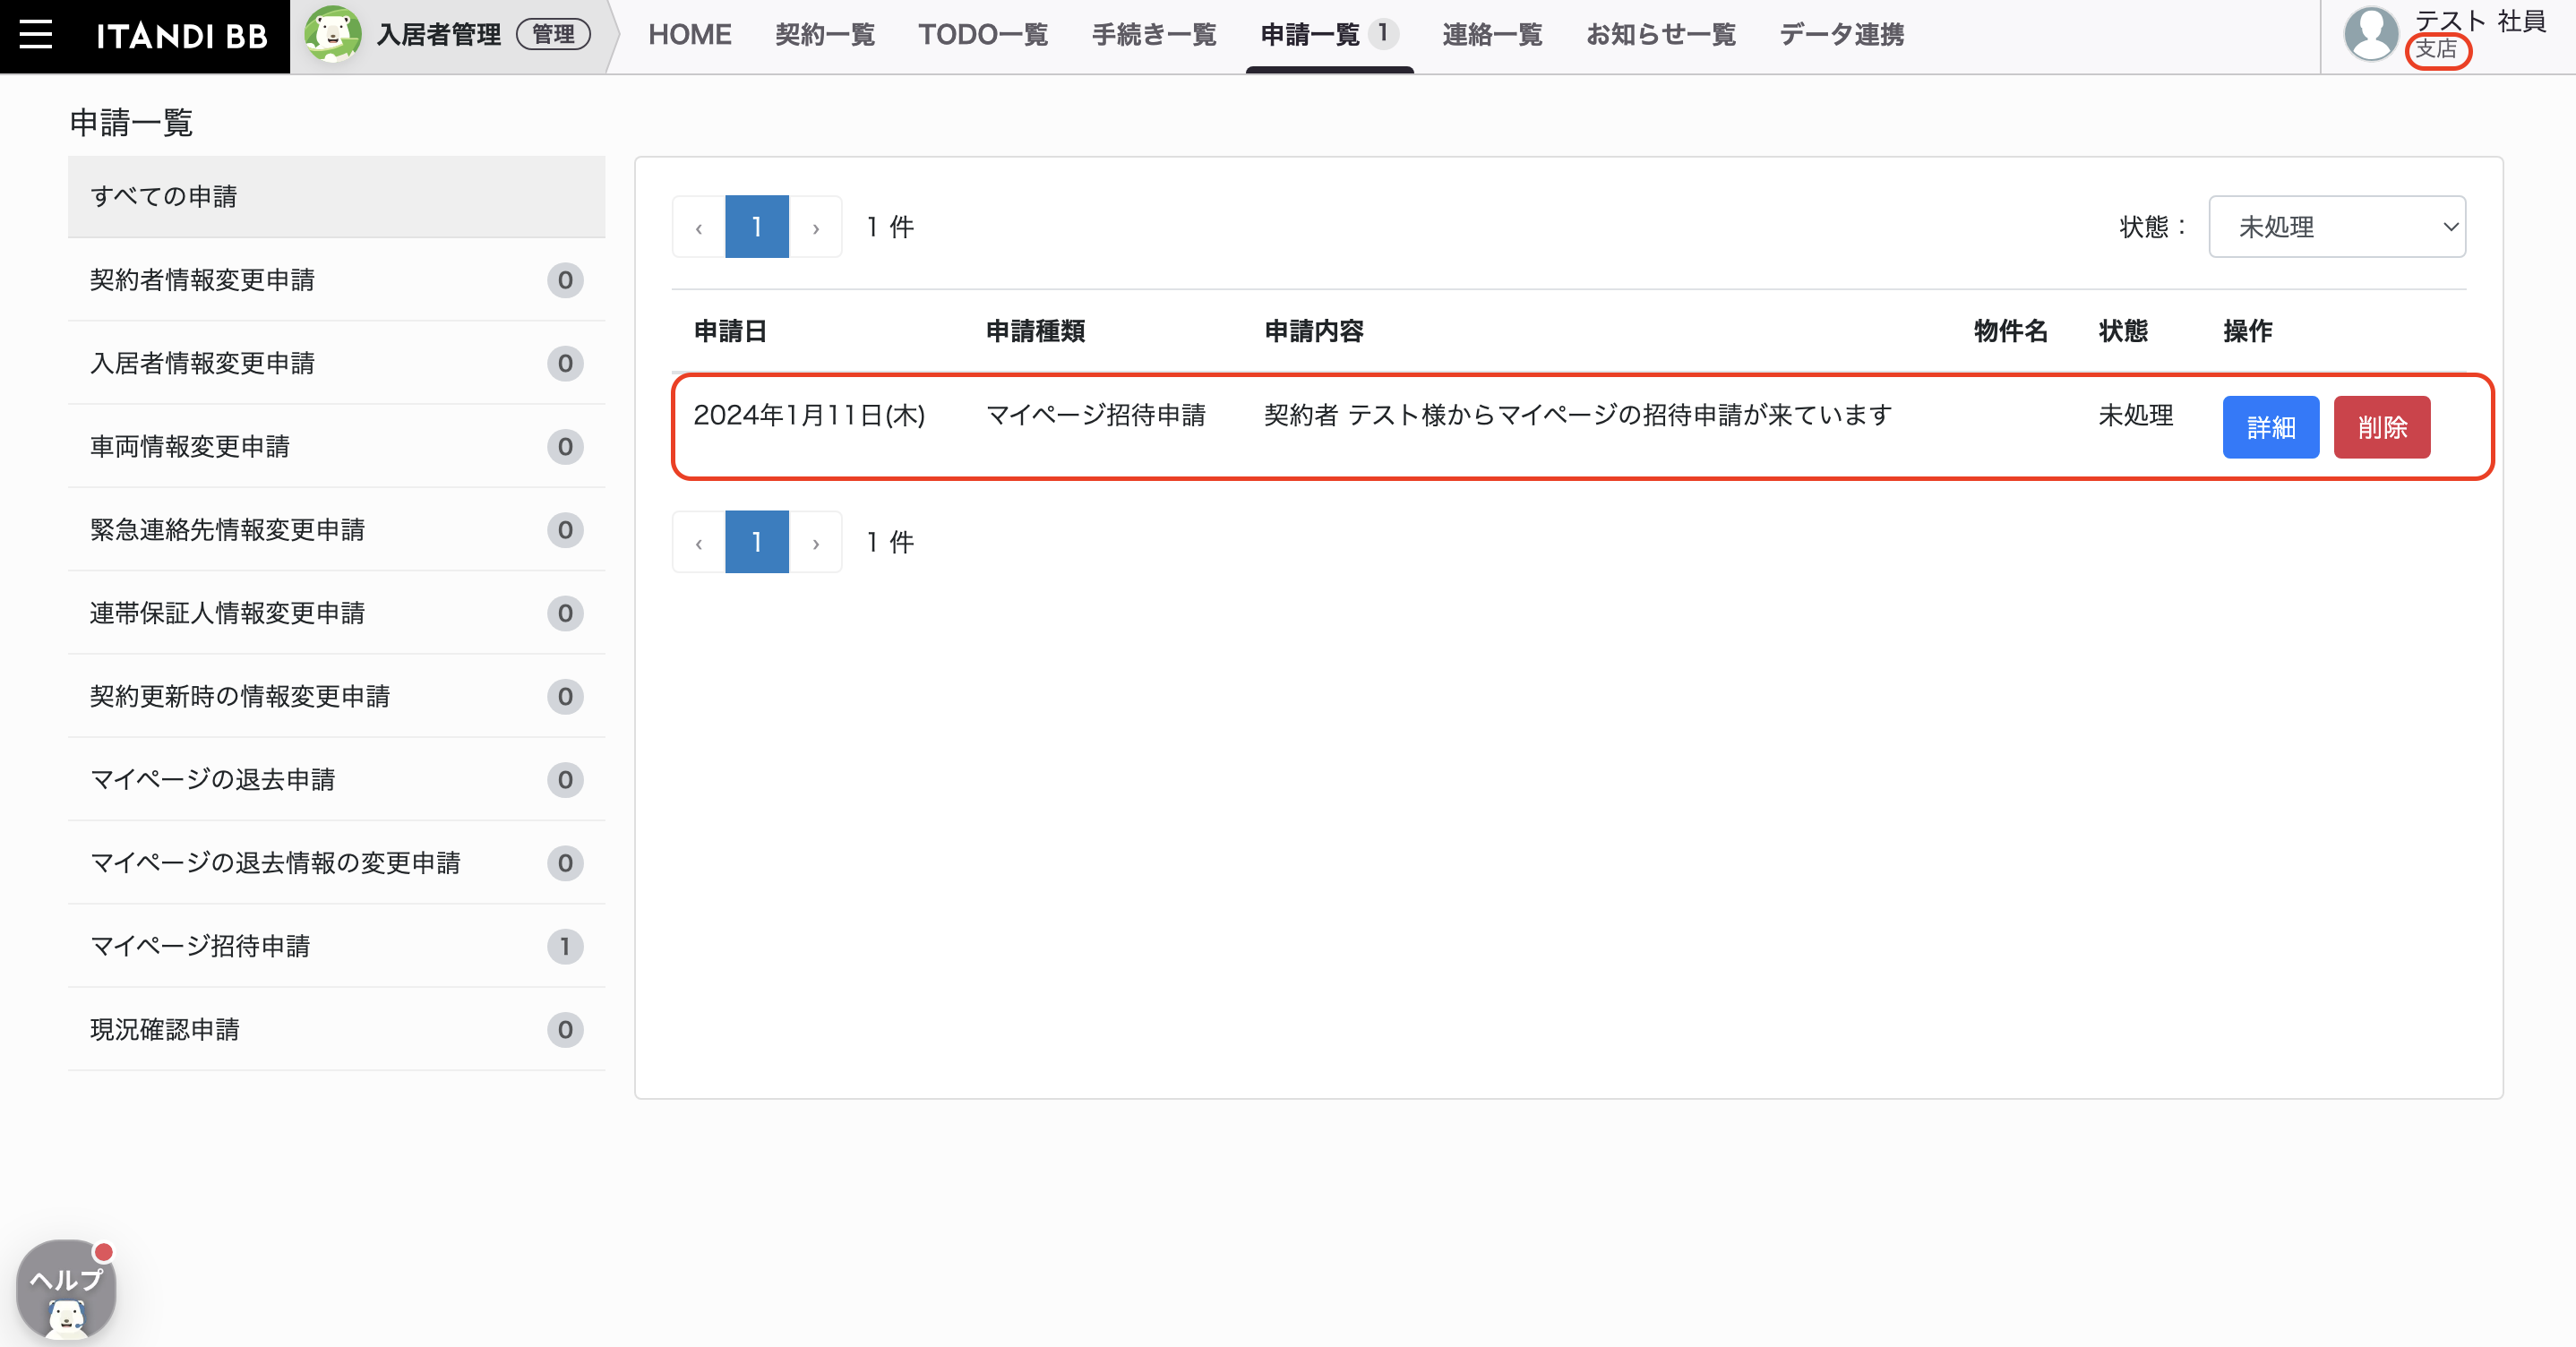The height and width of the screenshot is (1347, 2576).
Task: Click the 契約者 テスト様 request content text
Action: pos(1578,415)
